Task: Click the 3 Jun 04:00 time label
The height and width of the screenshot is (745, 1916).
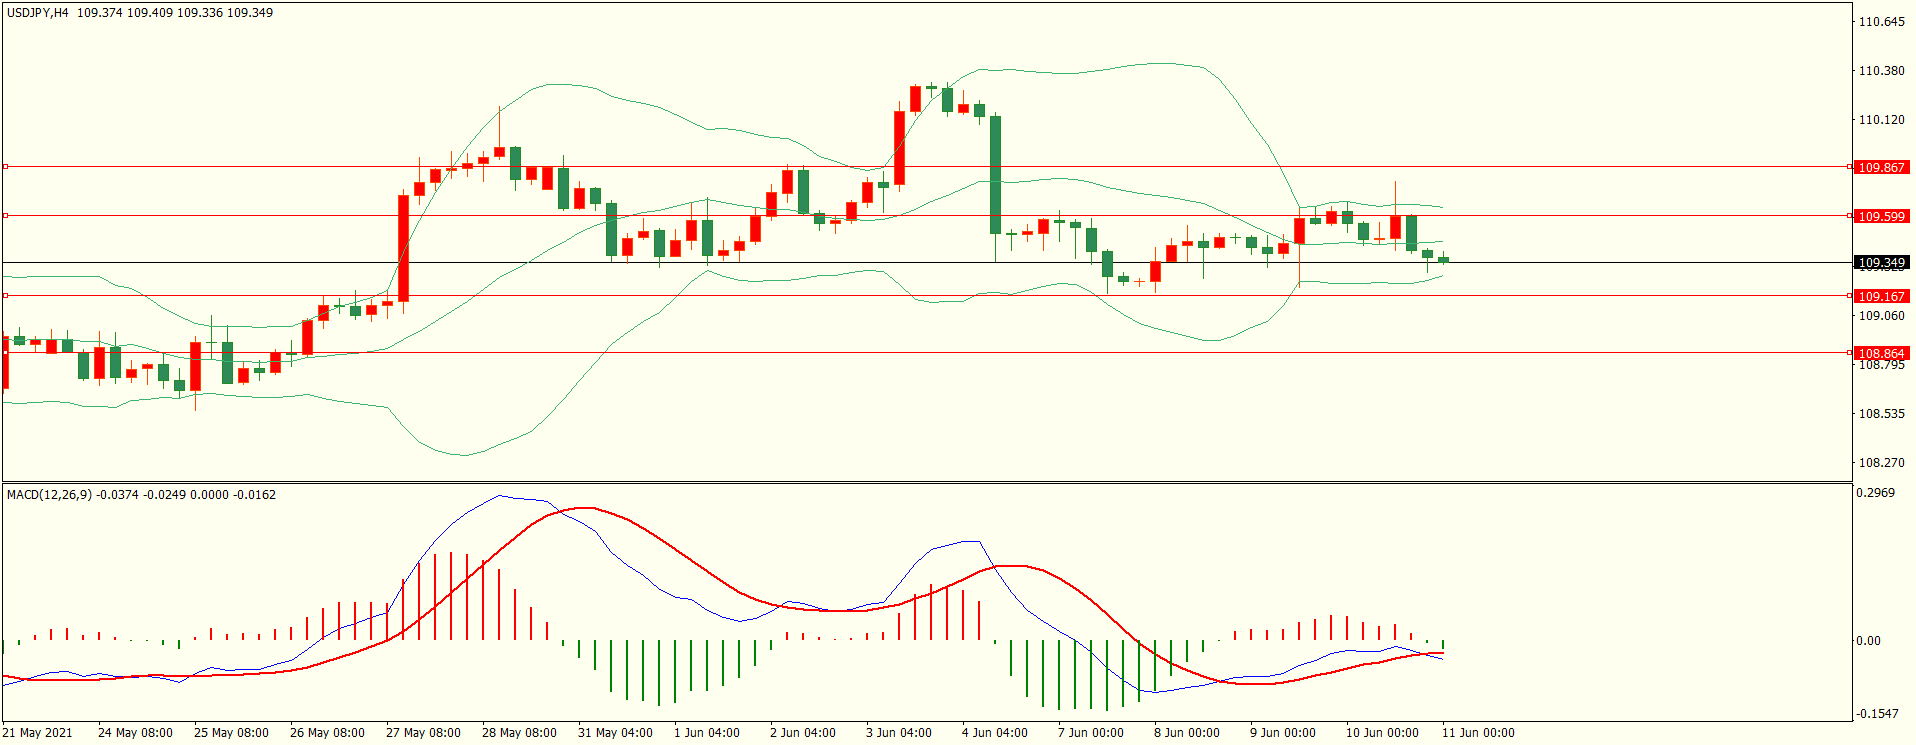Action: [x=899, y=733]
